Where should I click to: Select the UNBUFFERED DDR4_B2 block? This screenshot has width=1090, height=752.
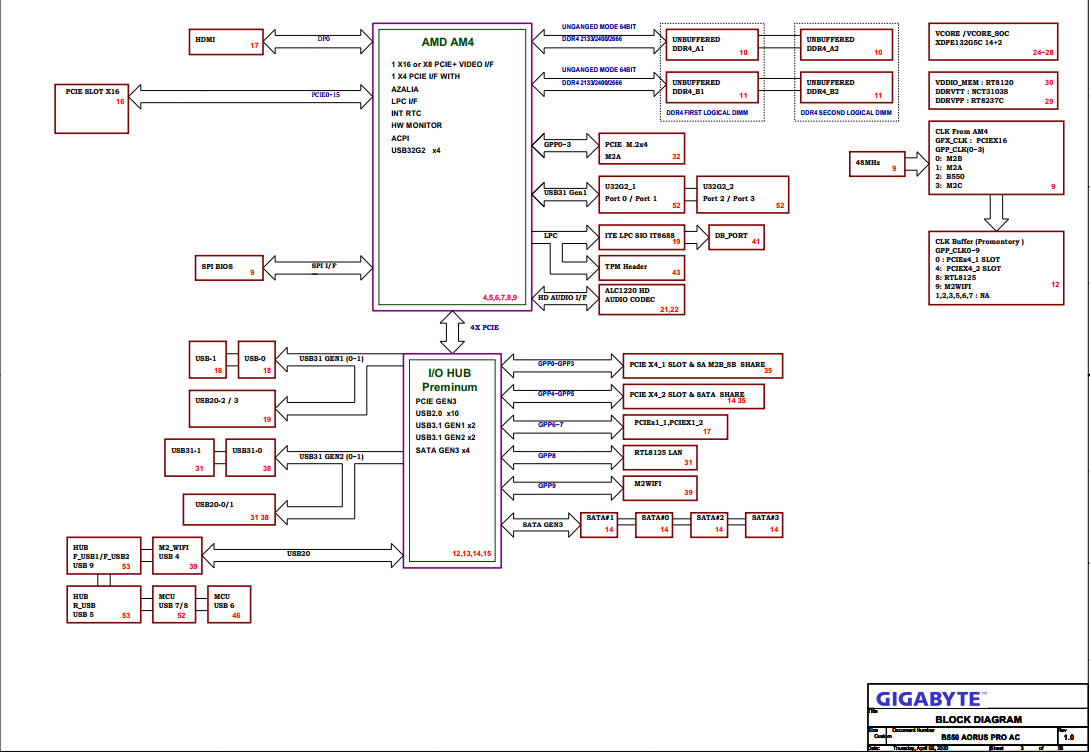coord(846,88)
